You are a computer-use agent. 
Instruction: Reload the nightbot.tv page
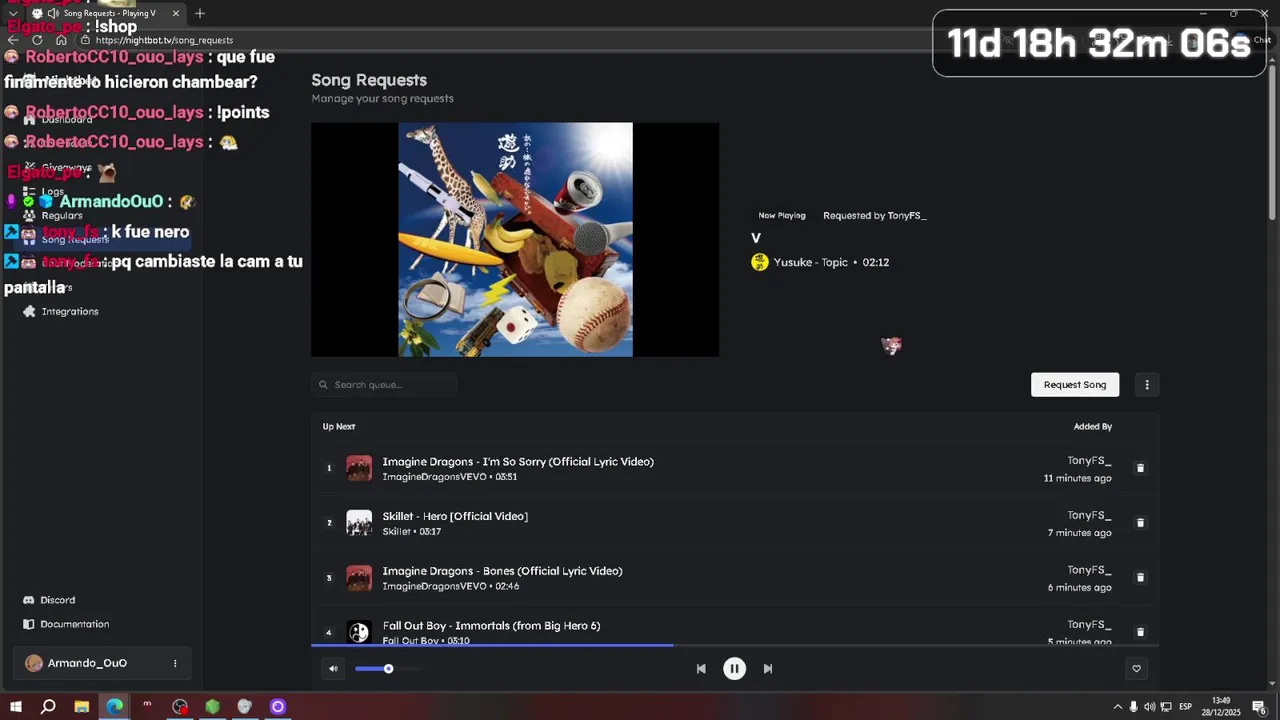tap(37, 40)
